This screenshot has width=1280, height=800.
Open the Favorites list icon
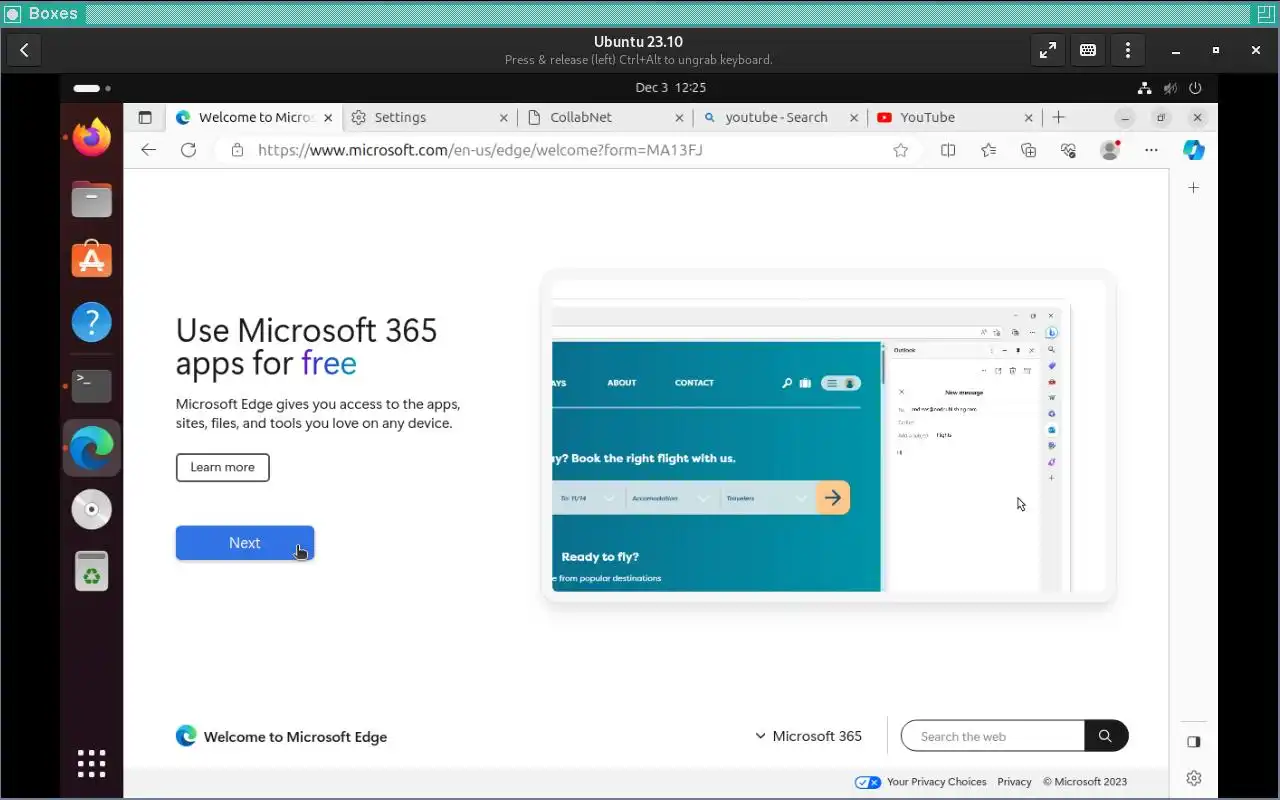tap(988, 150)
